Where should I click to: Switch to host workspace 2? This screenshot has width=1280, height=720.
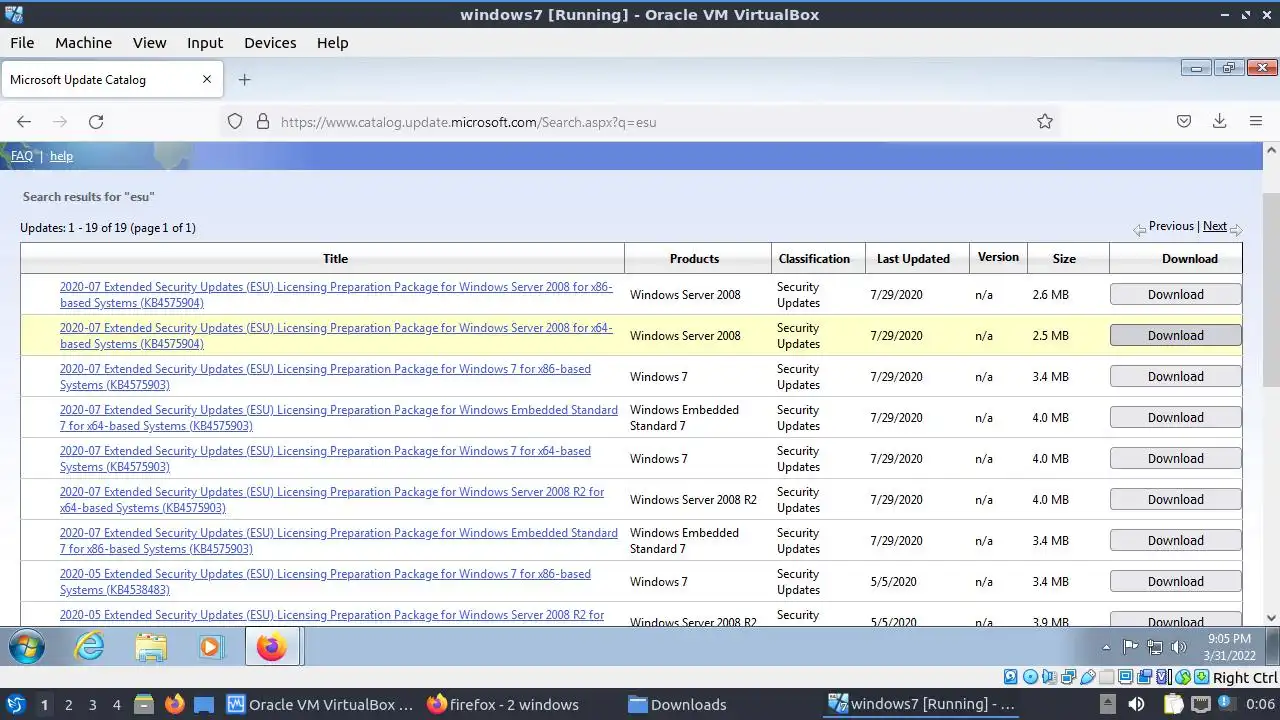[x=68, y=705]
